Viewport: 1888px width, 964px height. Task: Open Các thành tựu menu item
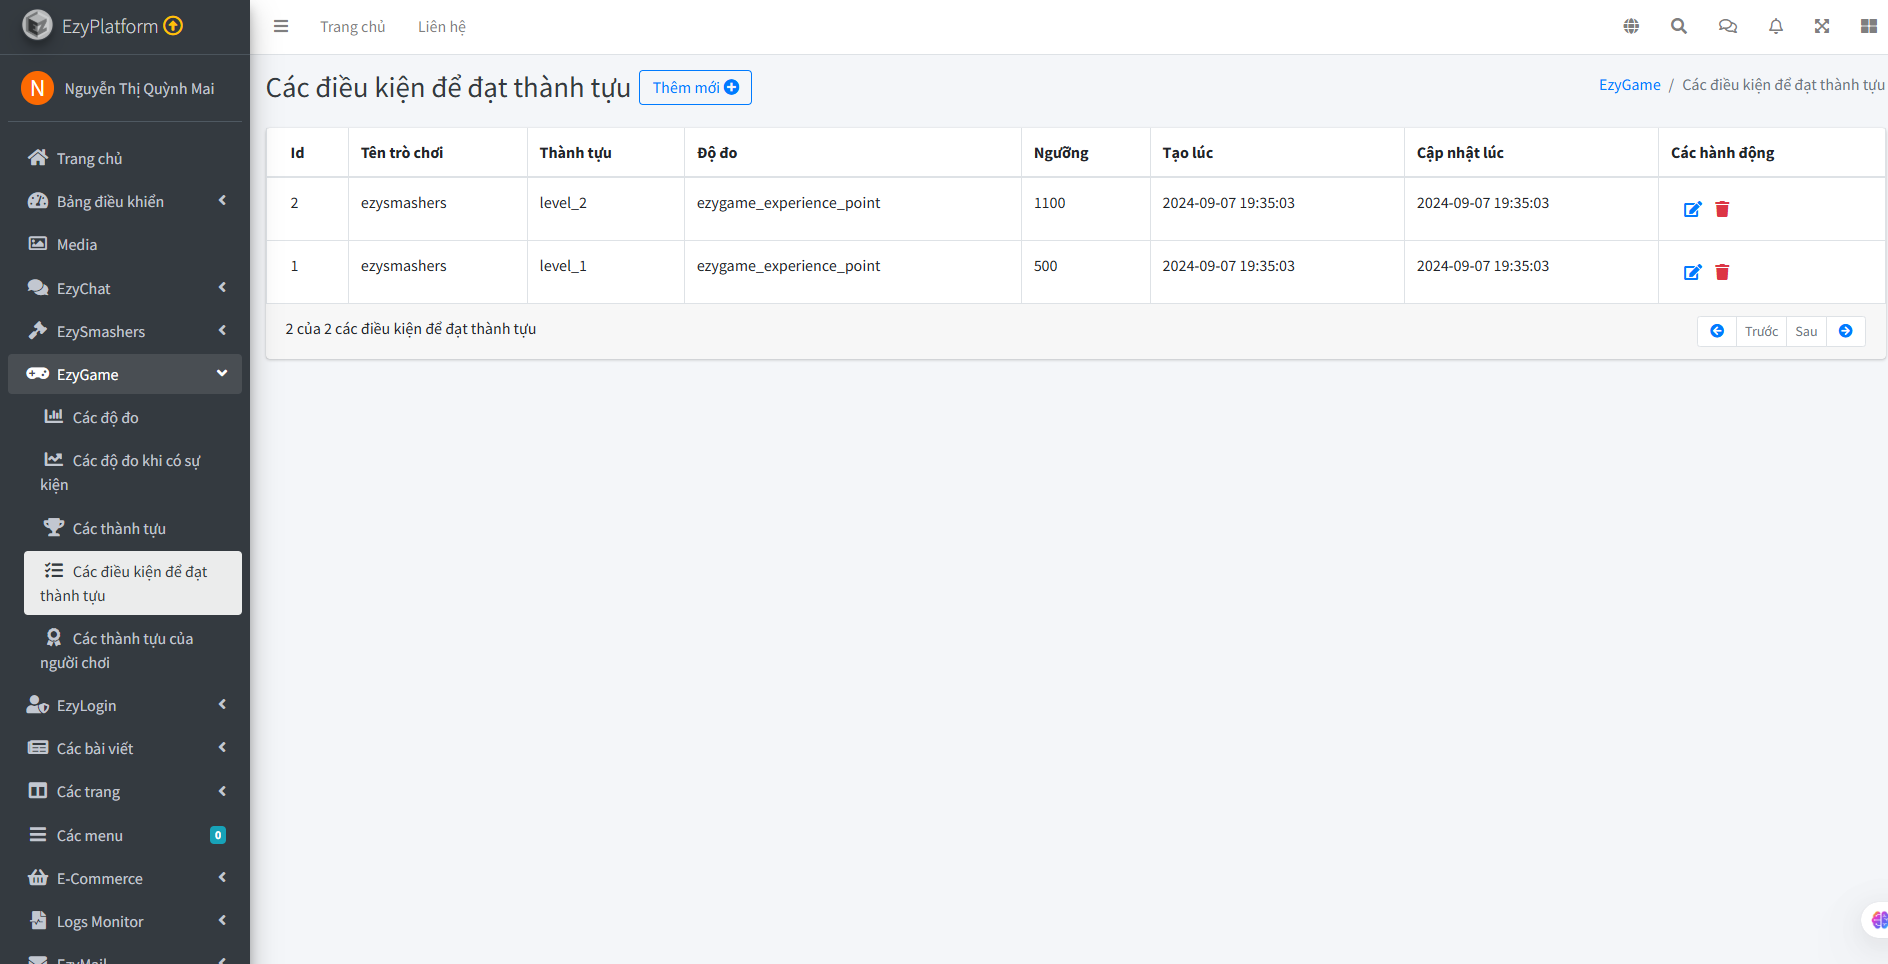tap(119, 528)
